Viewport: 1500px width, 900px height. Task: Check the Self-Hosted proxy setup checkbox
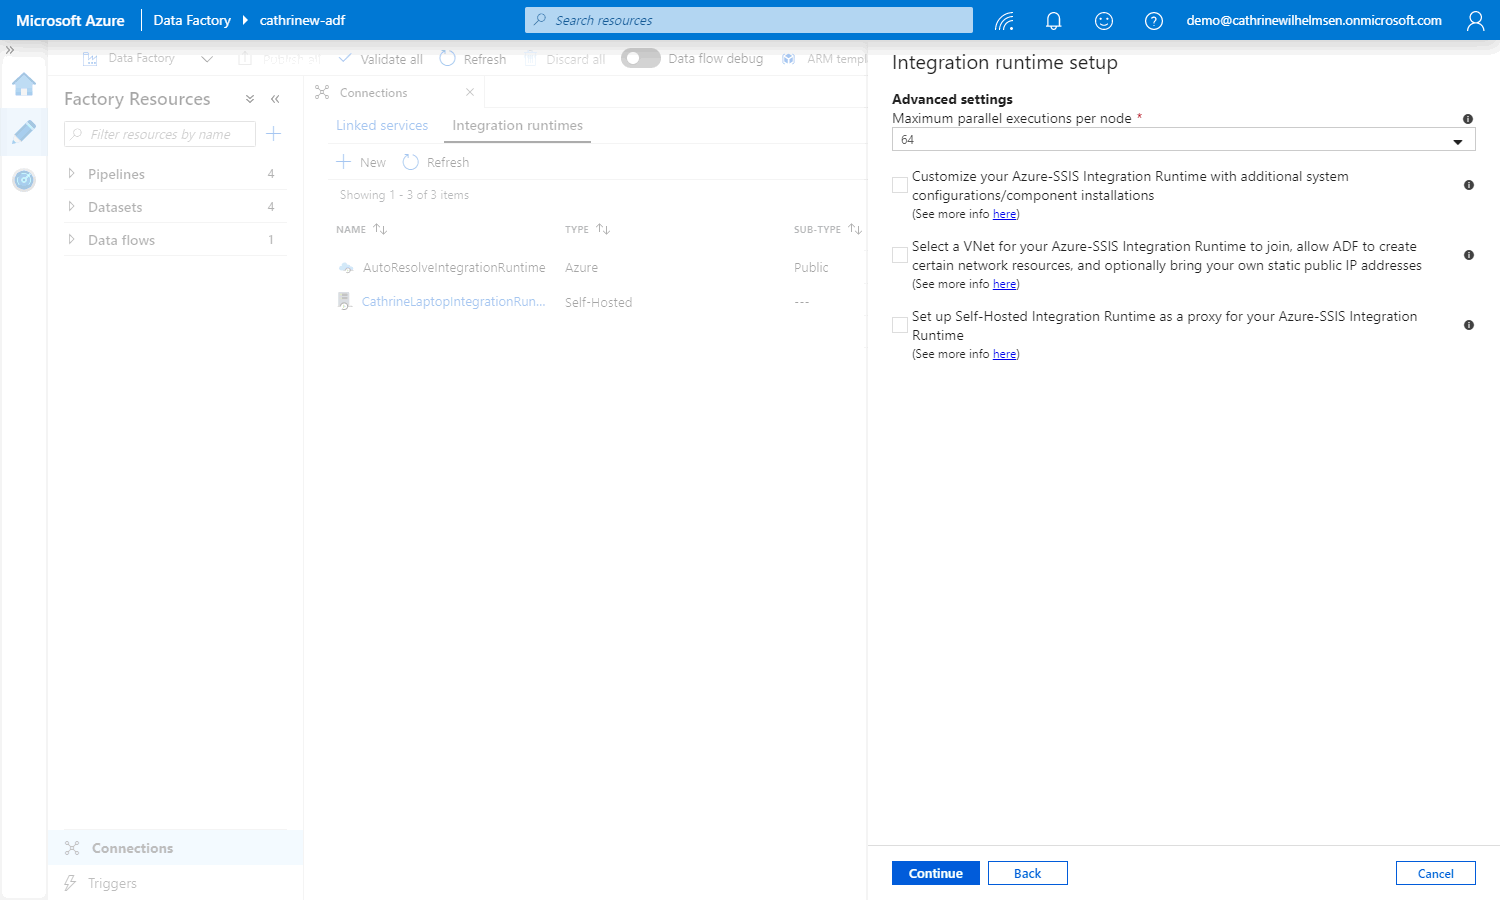click(x=900, y=325)
